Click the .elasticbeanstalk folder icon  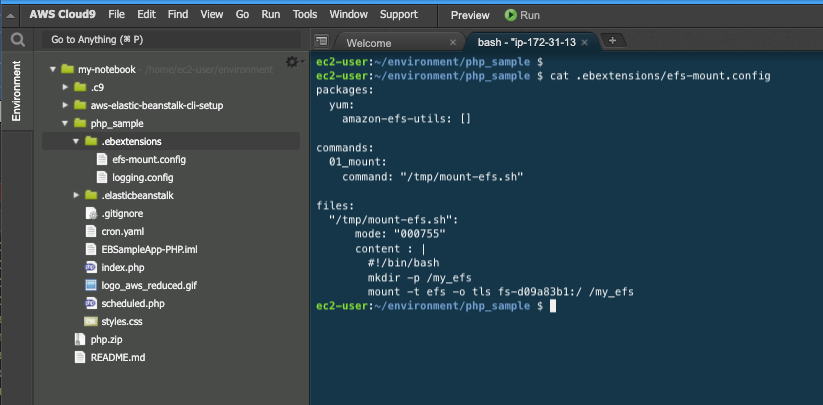tap(91, 195)
